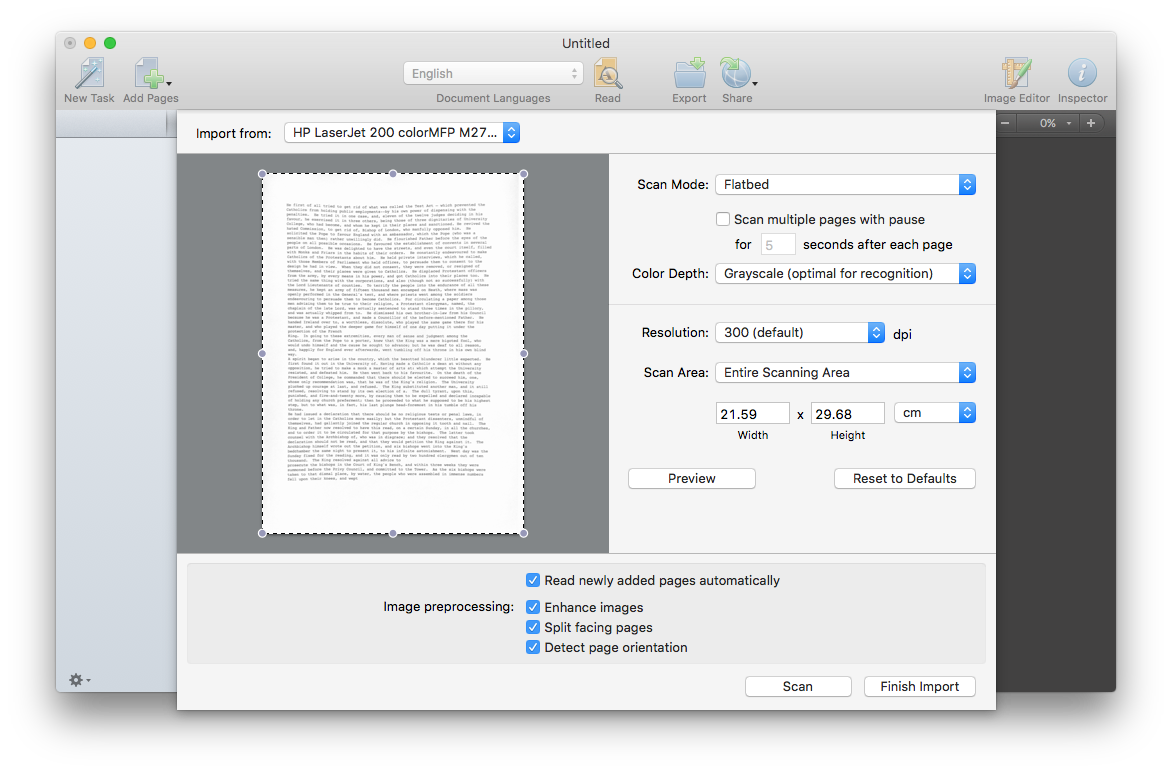Click the gear settings icon at bottom left
Viewport: 1172px width, 772px height.
click(x=75, y=679)
